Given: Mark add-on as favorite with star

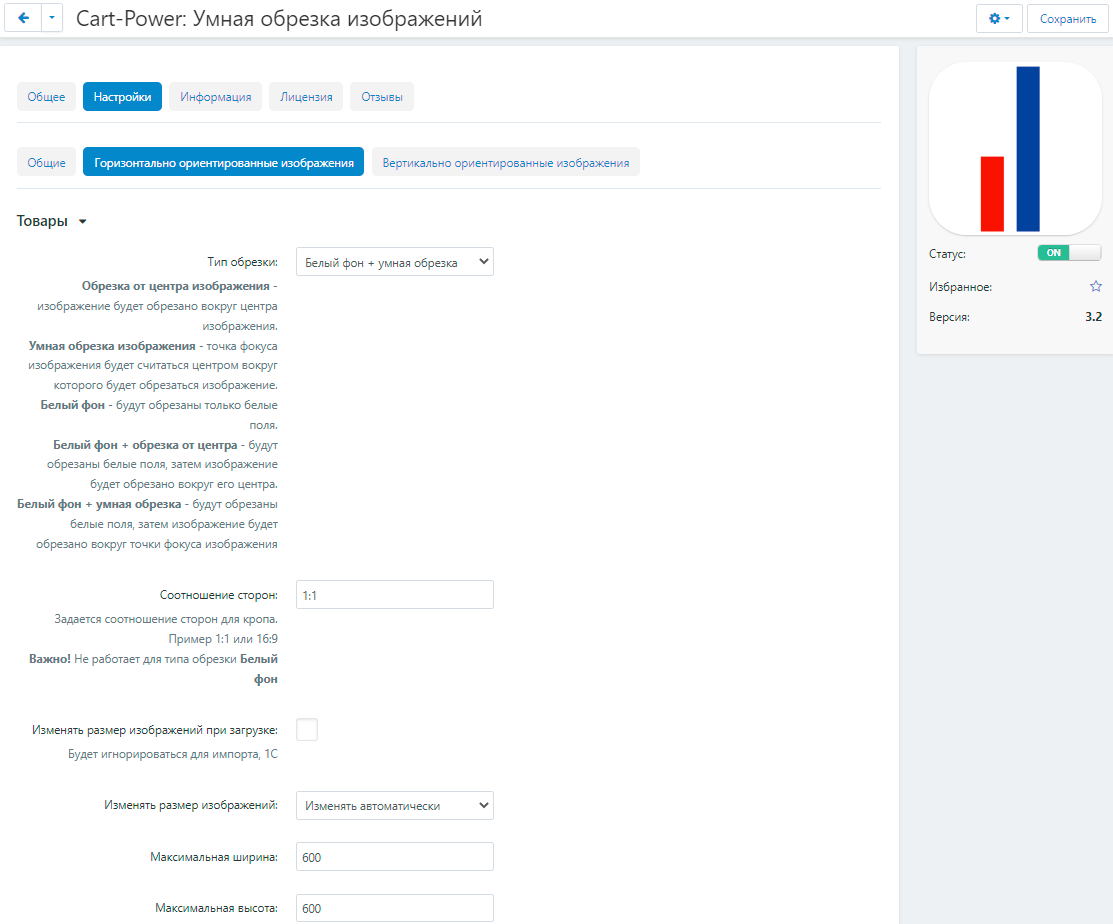Looking at the screenshot, I should 1095,286.
